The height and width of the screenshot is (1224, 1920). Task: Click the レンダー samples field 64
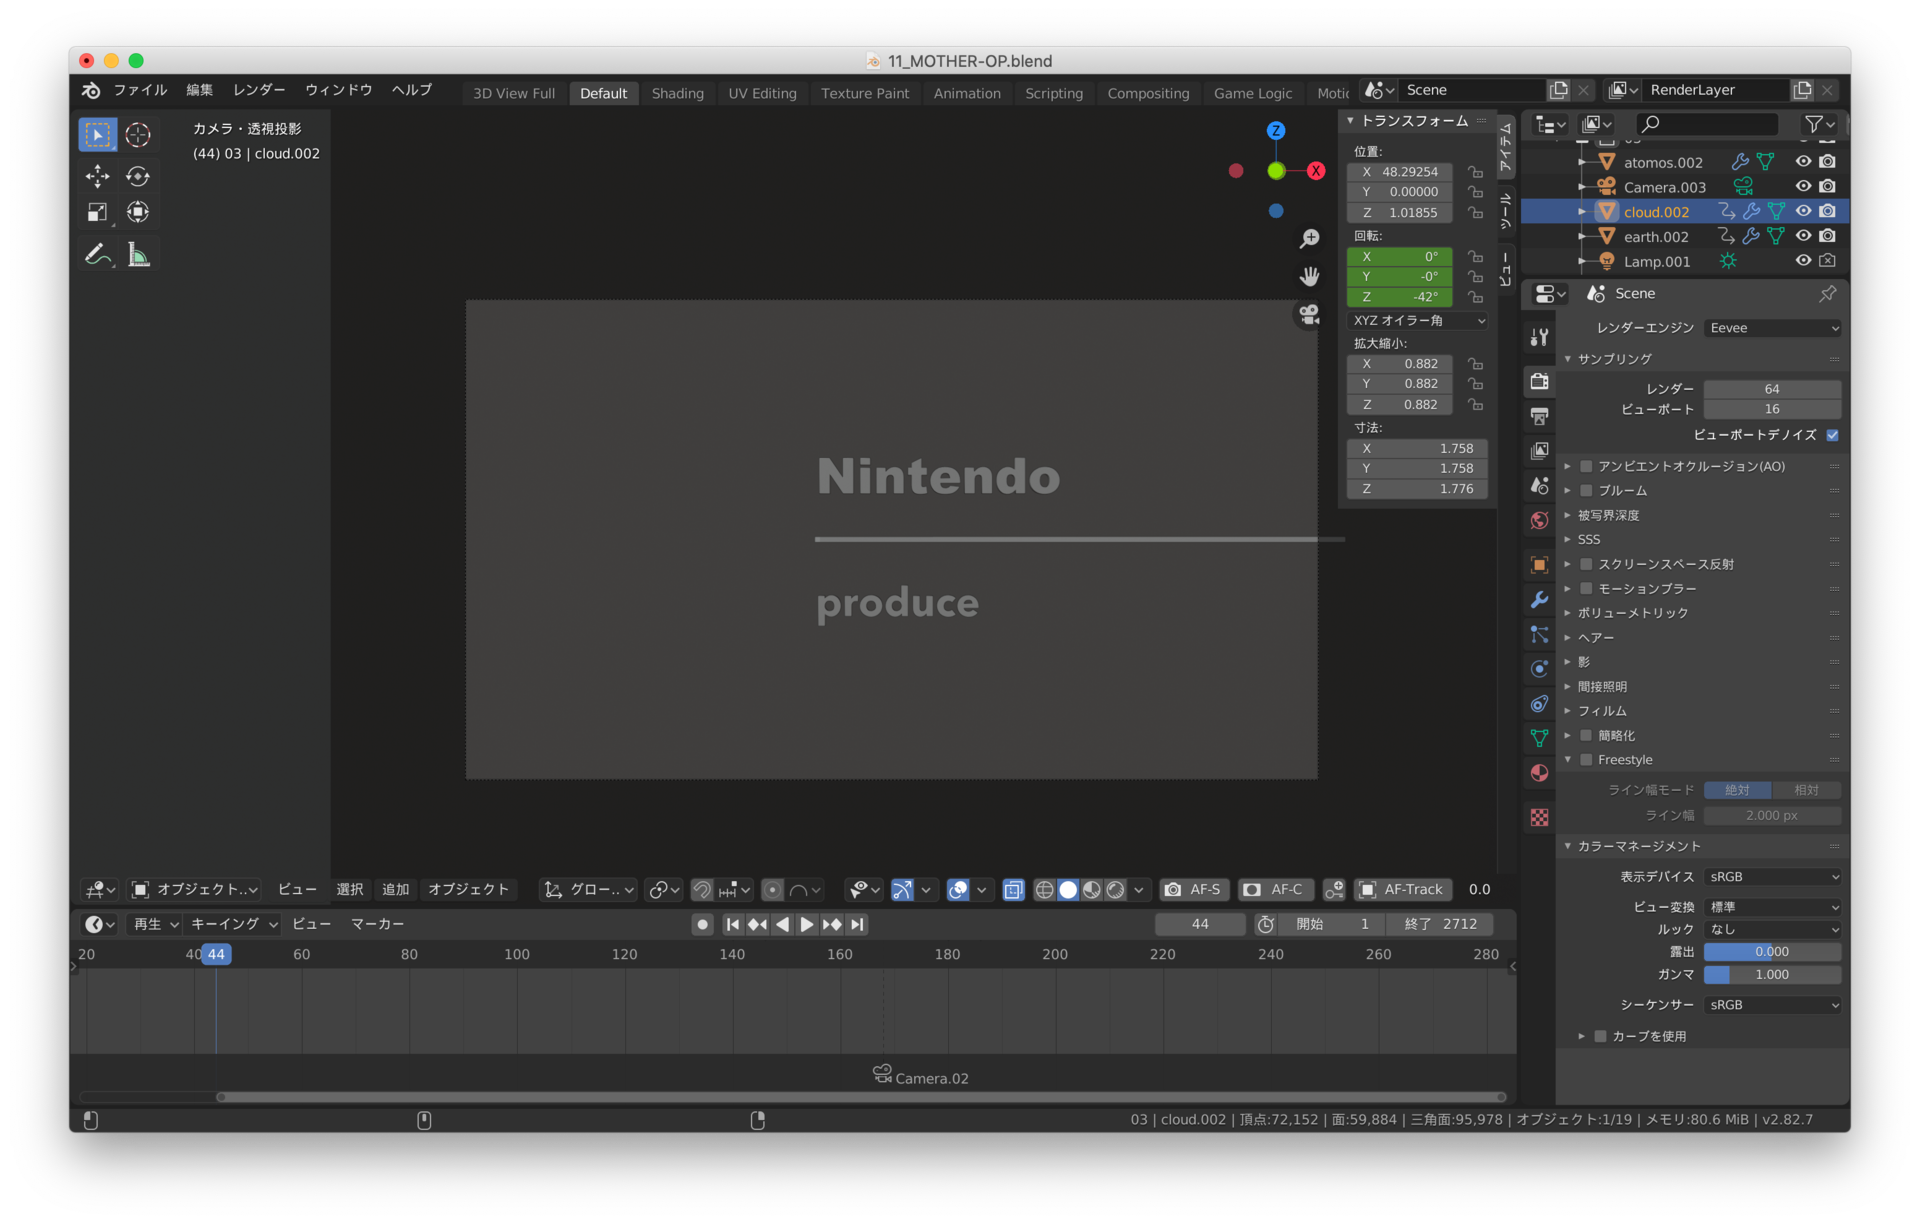click(1772, 389)
